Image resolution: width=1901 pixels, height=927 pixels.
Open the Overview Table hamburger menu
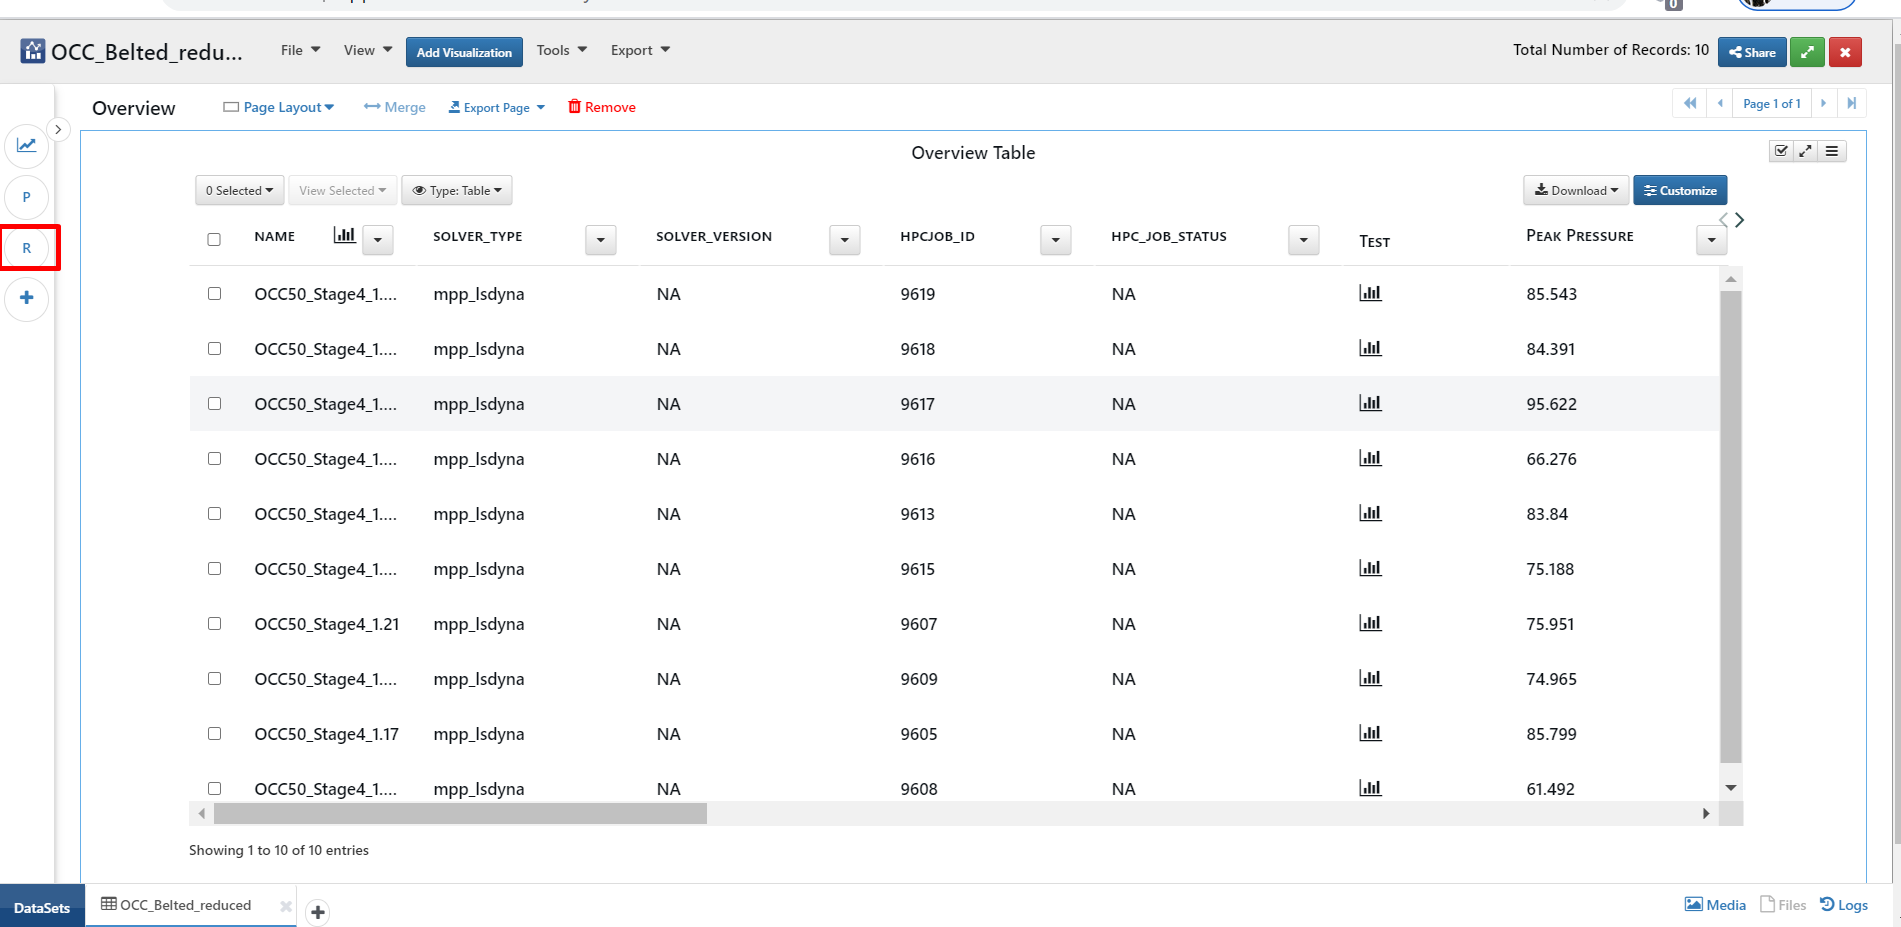click(1832, 151)
